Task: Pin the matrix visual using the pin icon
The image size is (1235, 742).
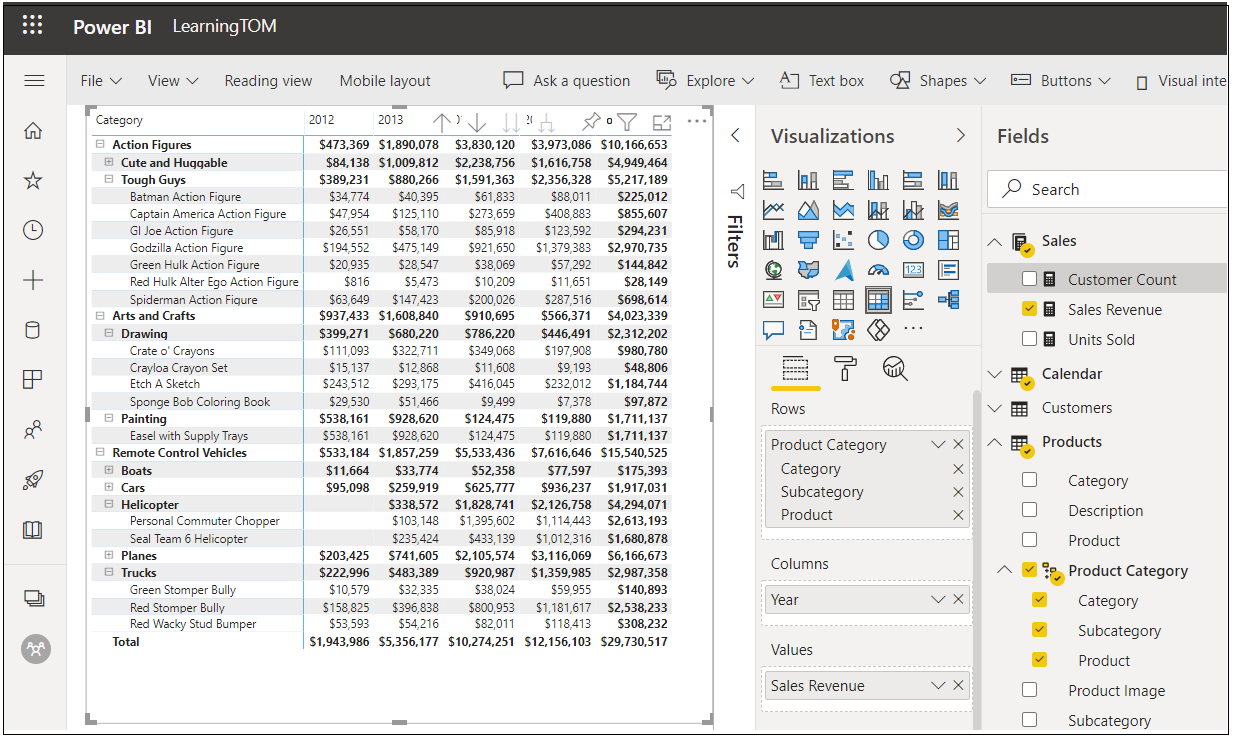Action: [591, 122]
